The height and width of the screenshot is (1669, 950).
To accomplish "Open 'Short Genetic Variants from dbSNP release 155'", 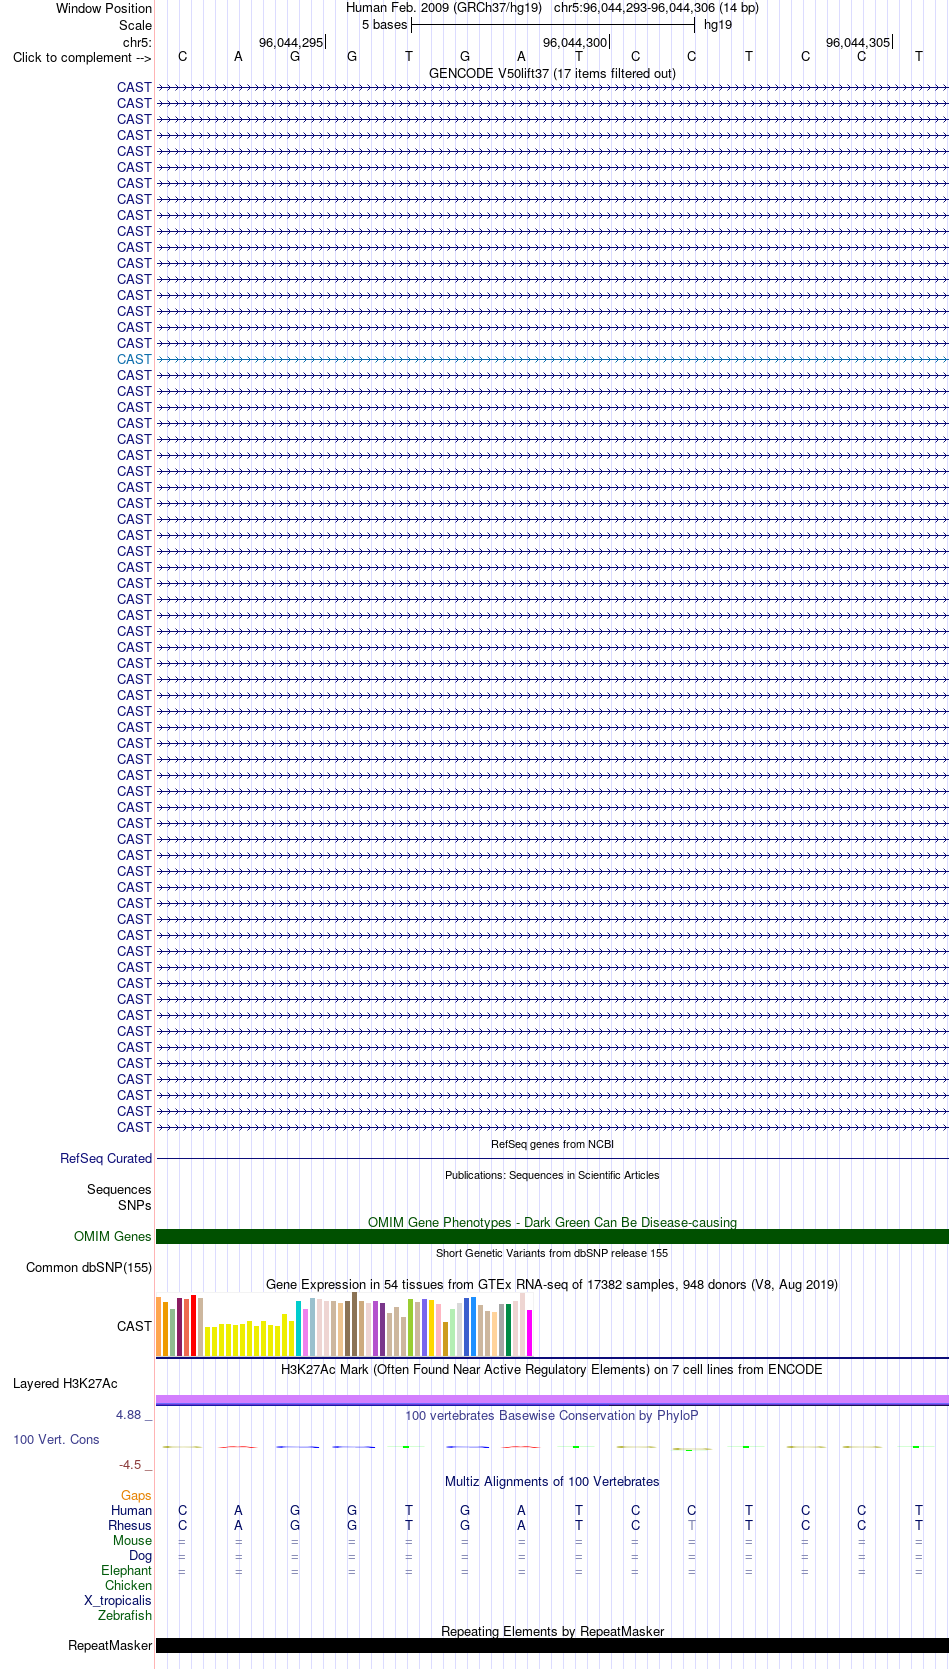I will pyautogui.click(x=552, y=1253).
